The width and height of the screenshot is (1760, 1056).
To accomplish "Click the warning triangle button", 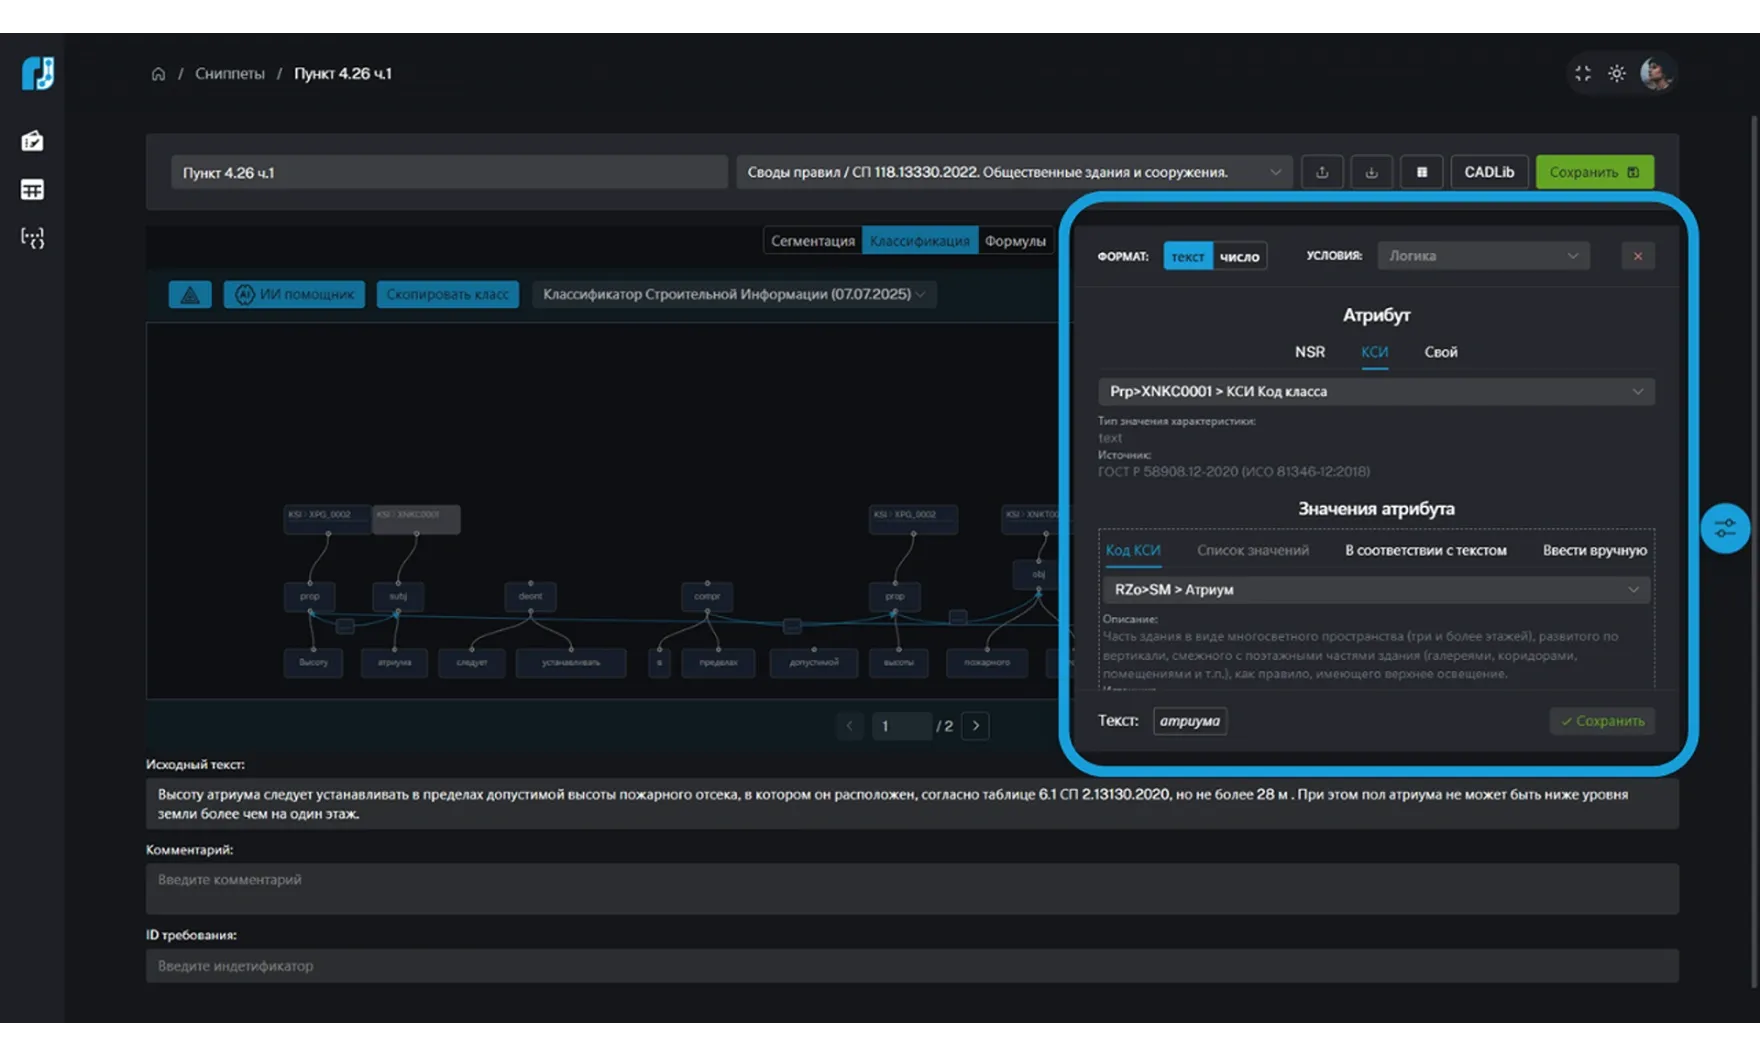I will [x=190, y=294].
